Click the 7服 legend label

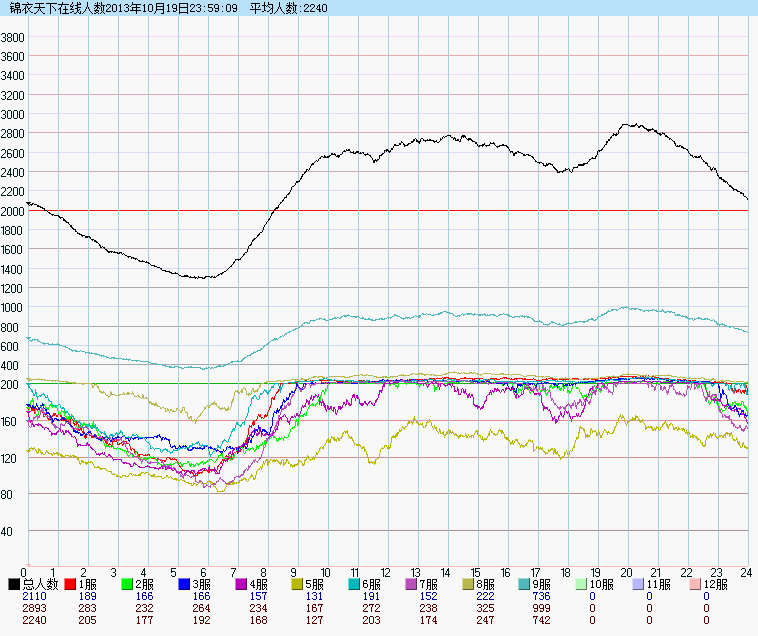435,583
